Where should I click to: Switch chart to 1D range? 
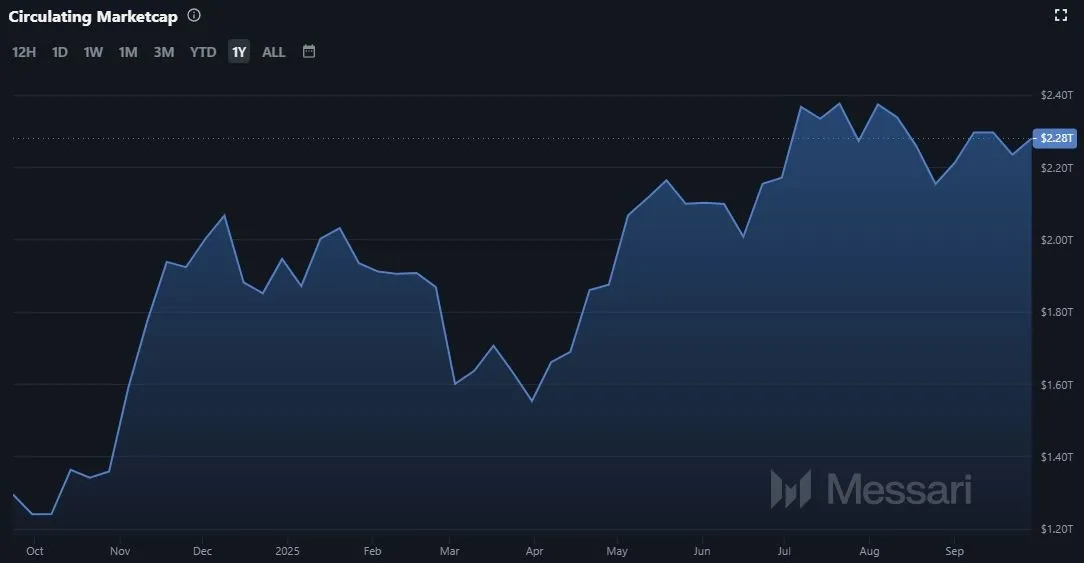[60, 52]
